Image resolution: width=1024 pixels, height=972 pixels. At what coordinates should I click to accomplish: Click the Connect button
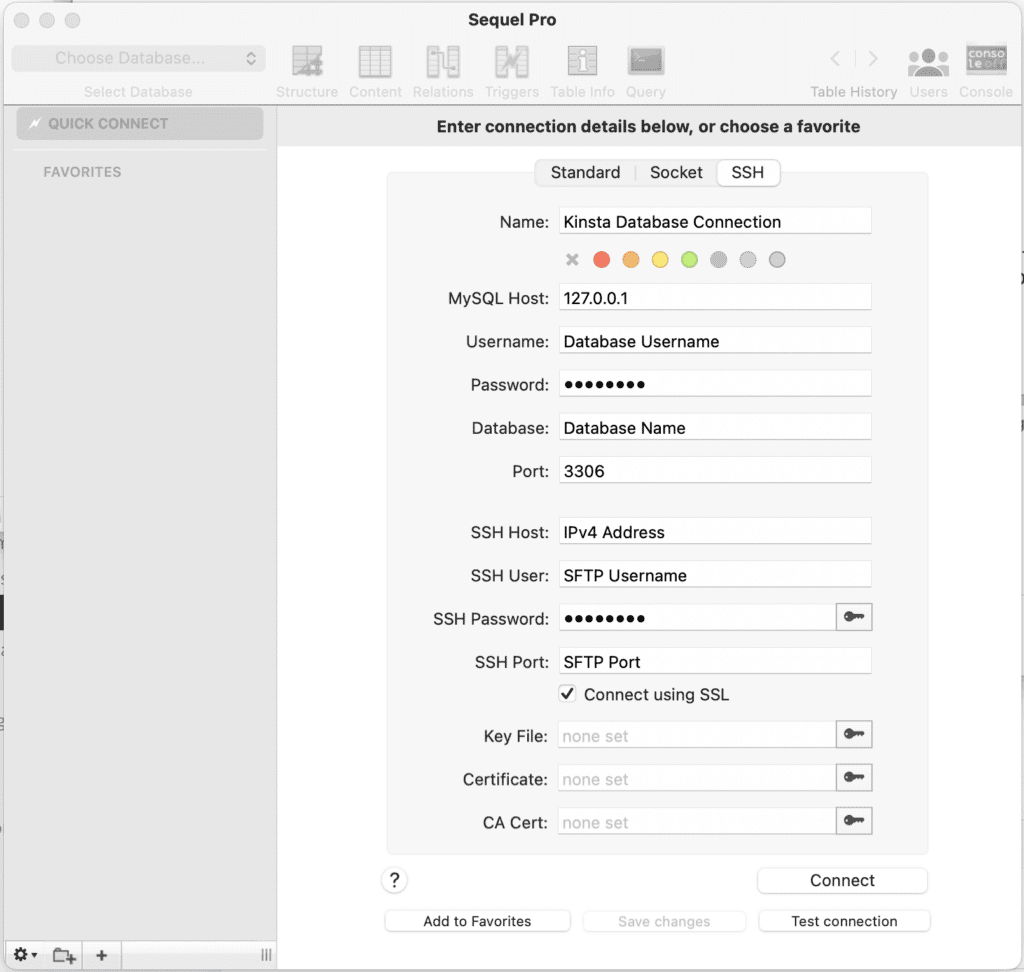click(x=842, y=880)
